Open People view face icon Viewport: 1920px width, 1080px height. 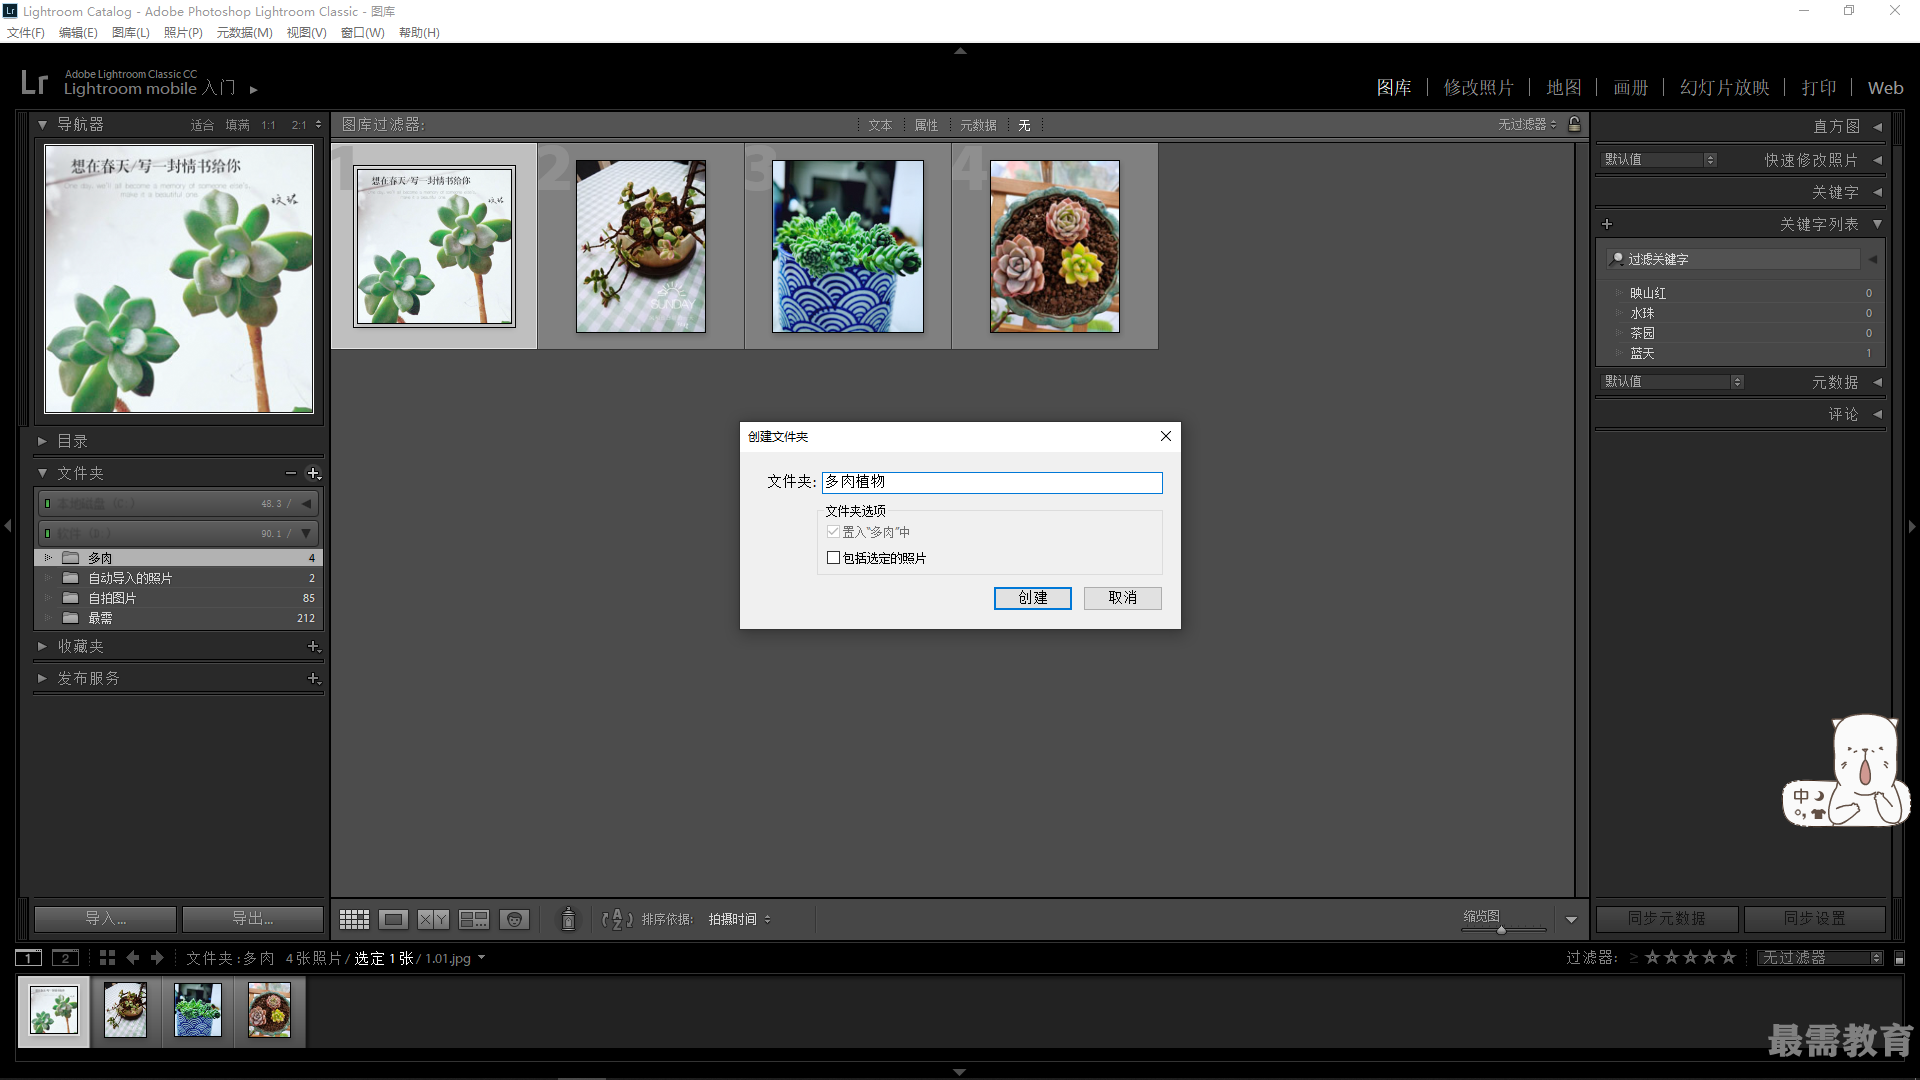point(514,919)
